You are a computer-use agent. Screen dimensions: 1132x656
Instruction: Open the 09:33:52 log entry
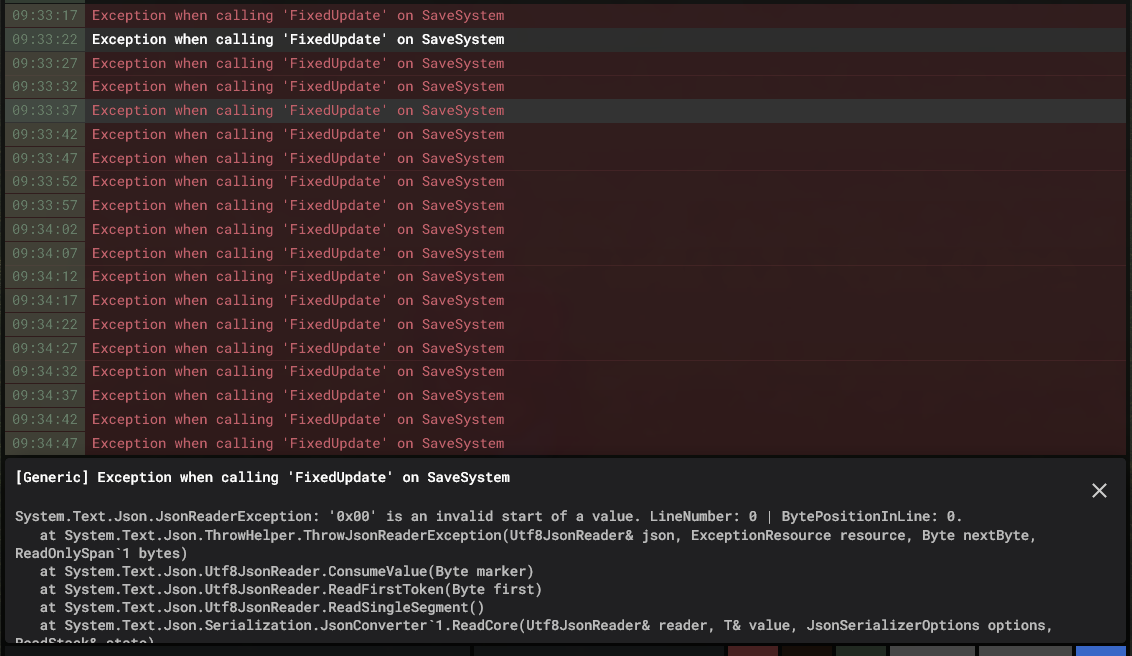coord(298,182)
